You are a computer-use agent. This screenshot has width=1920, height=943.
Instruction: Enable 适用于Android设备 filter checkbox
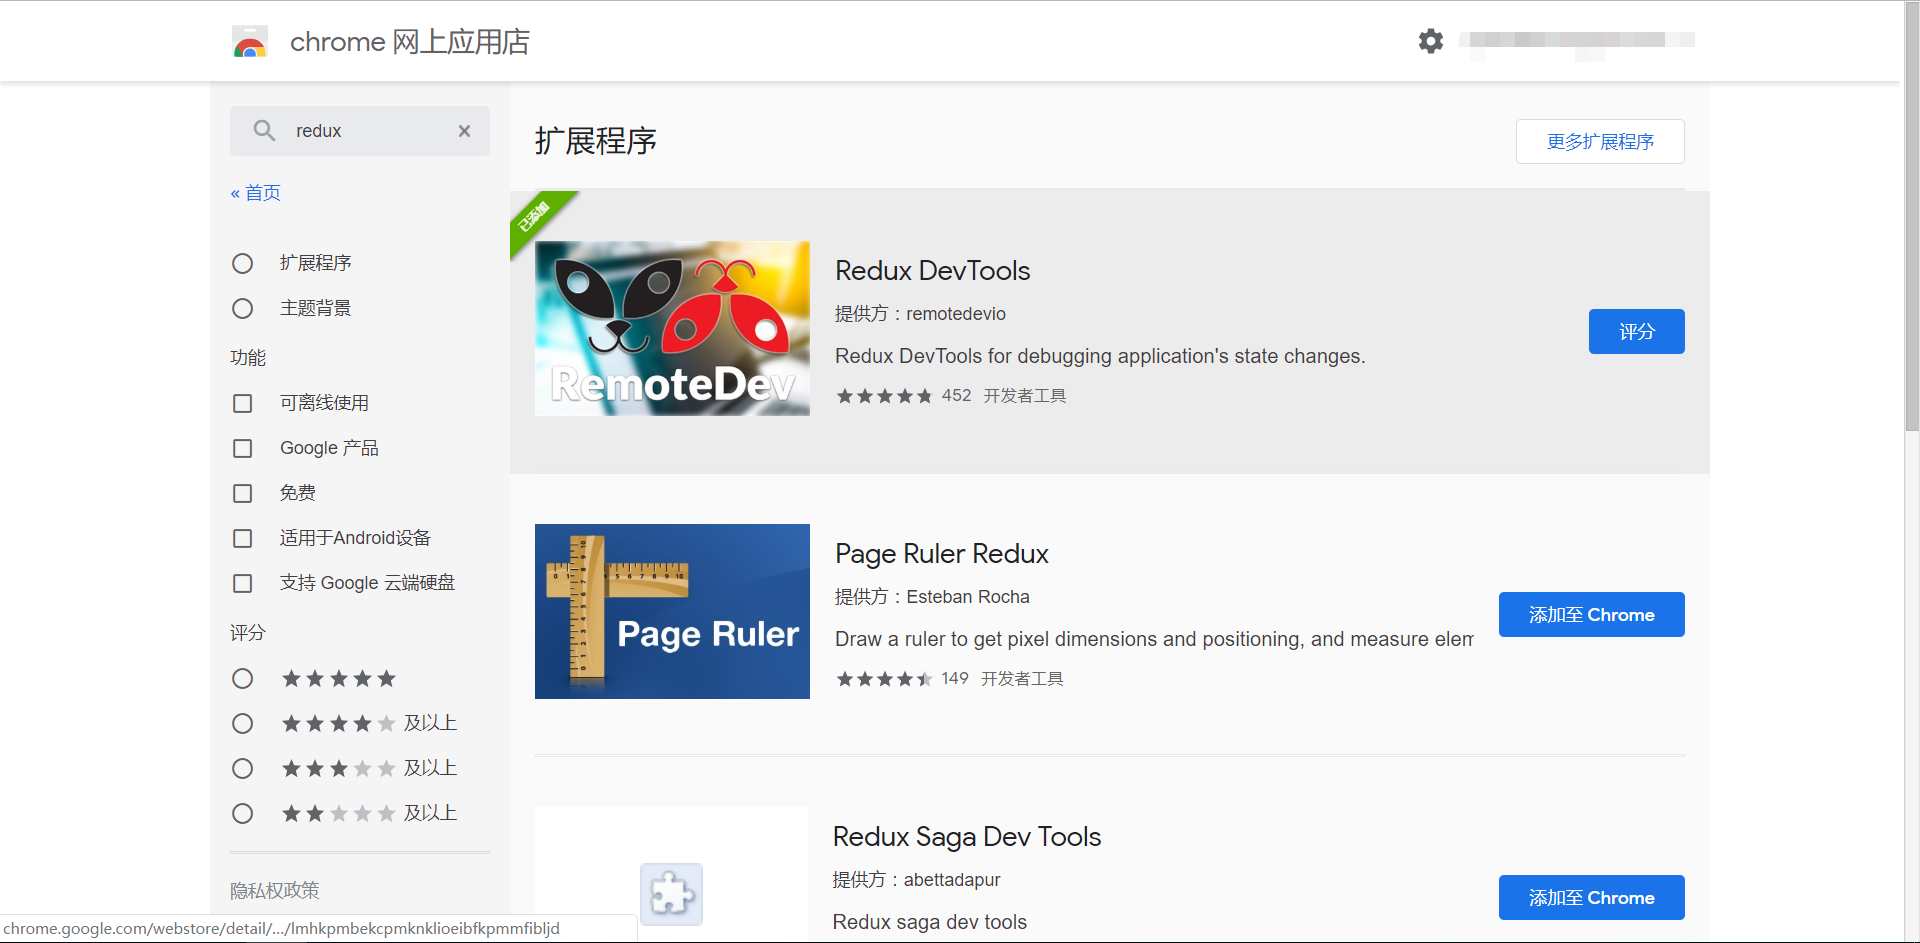point(243,538)
